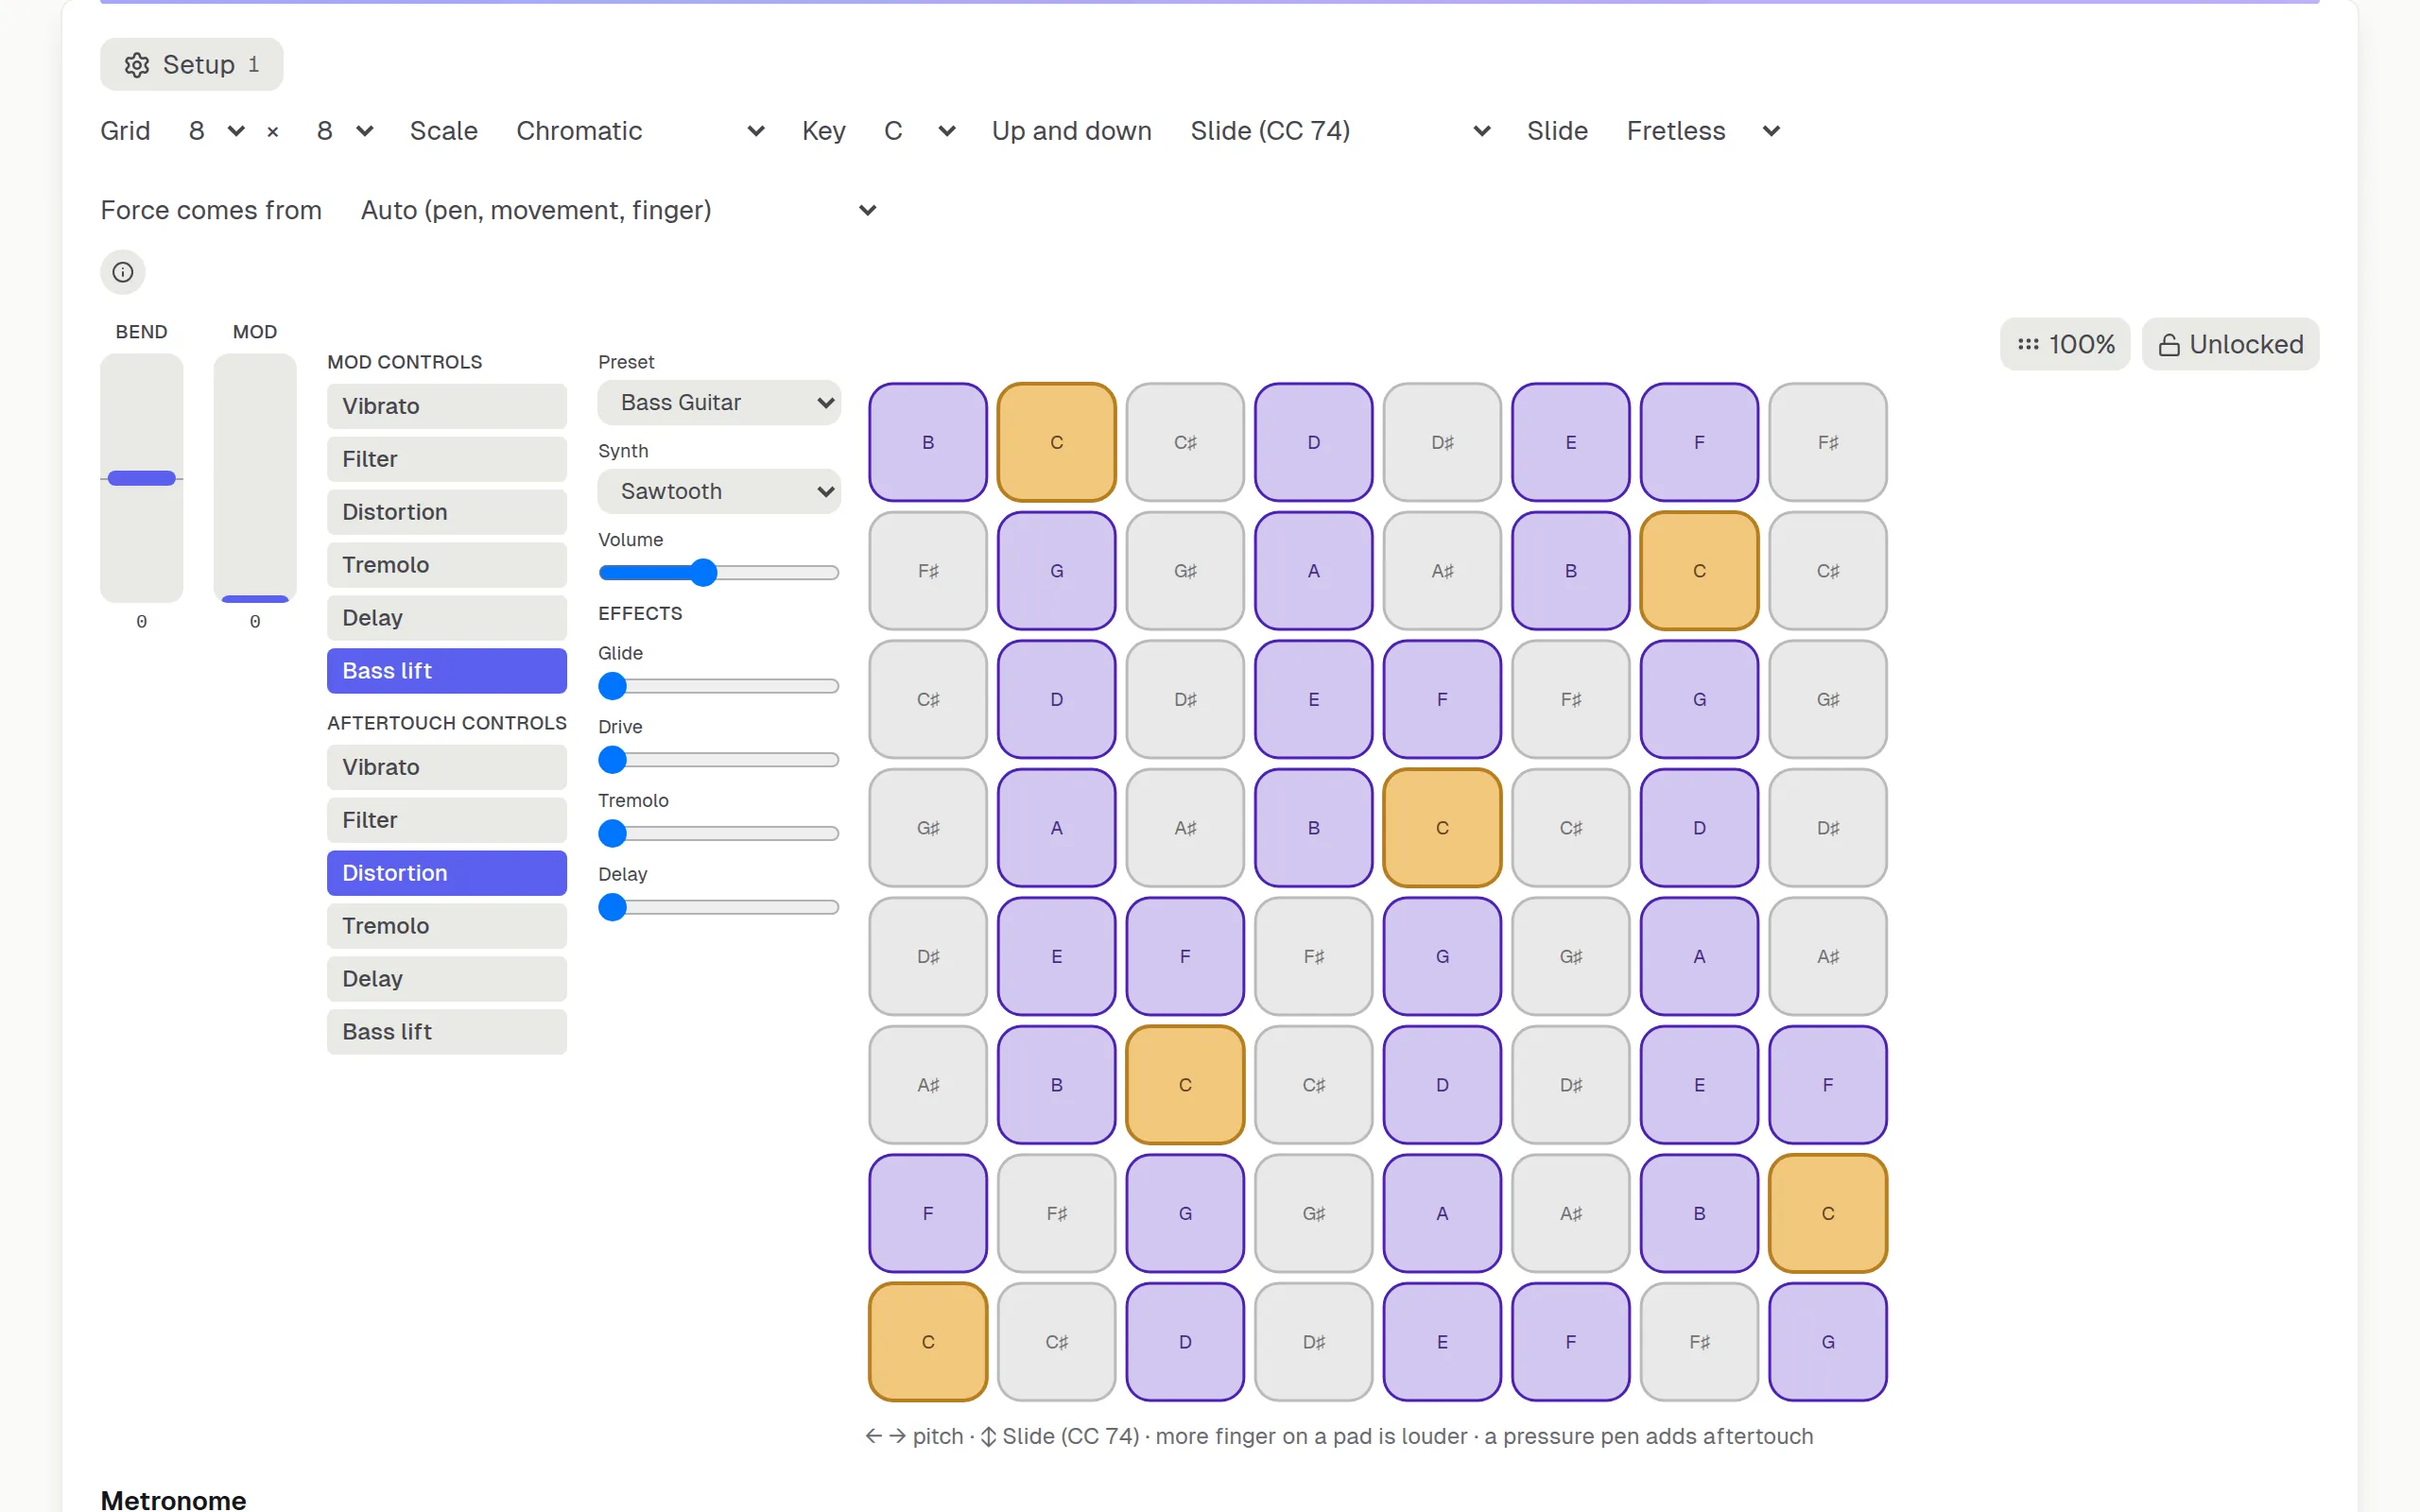Click the MOD vertical slider

pyautogui.click(x=255, y=478)
